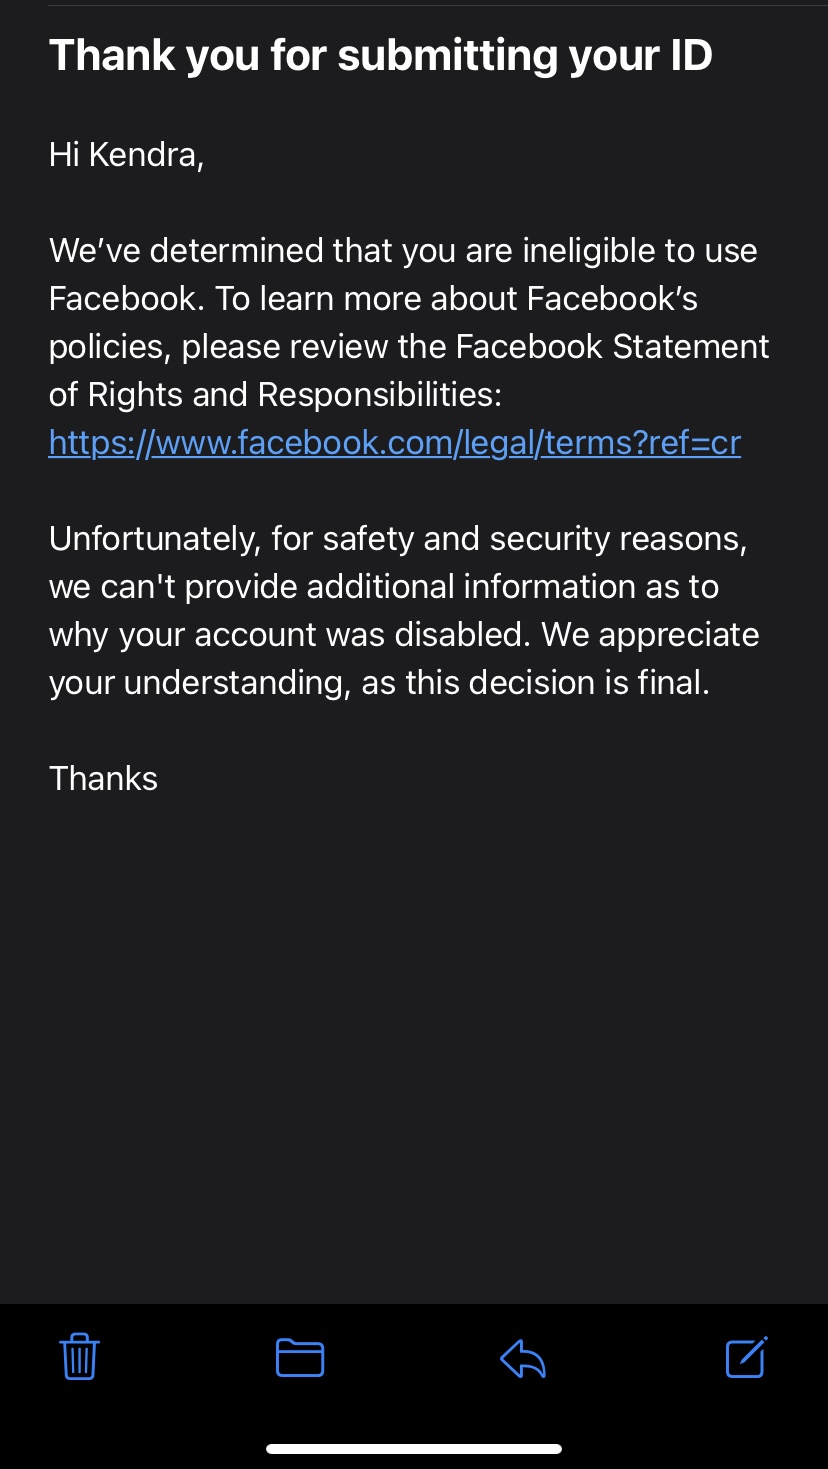
Task: Tap the word 'Thanks' in the email body
Action: pos(103,778)
